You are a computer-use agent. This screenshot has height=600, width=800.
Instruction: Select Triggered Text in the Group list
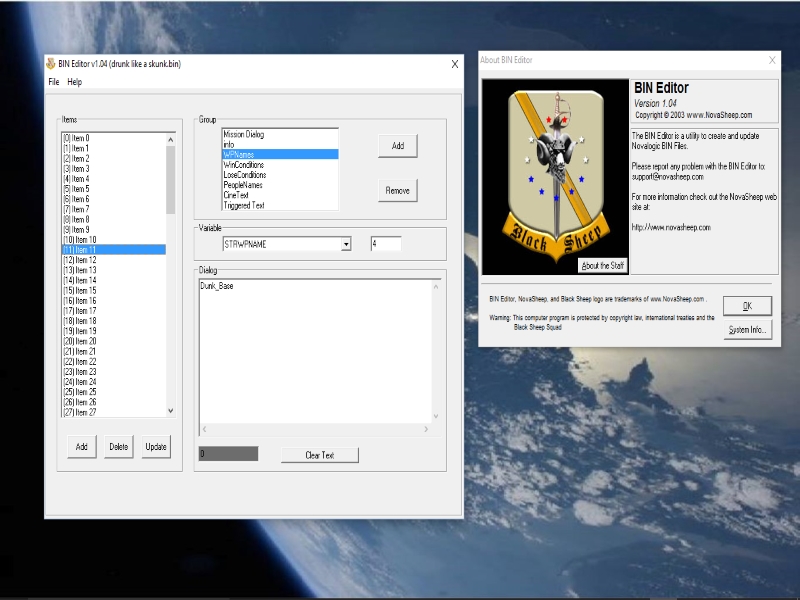280,206
